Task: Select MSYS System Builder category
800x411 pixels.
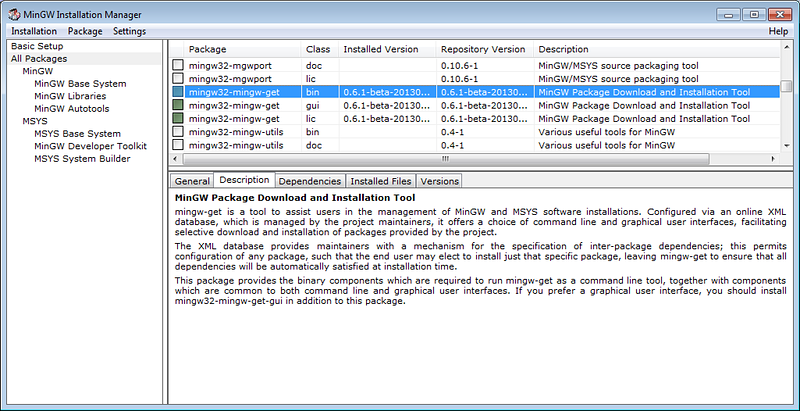Action: click(x=82, y=159)
